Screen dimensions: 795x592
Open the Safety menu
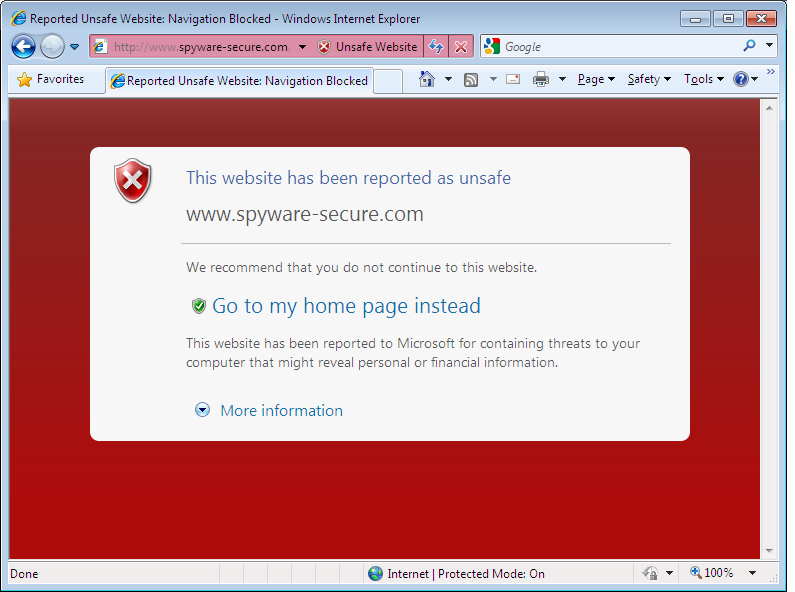click(649, 79)
